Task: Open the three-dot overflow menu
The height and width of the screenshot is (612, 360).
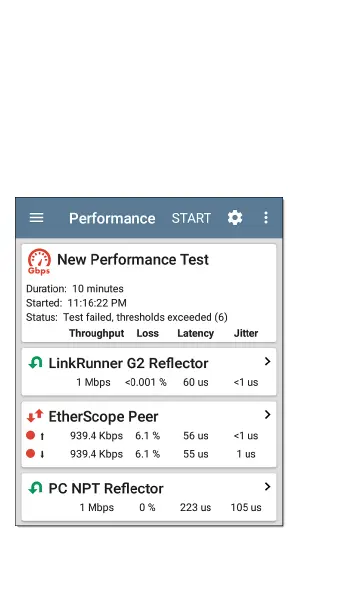Action: pyautogui.click(x=266, y=218)
